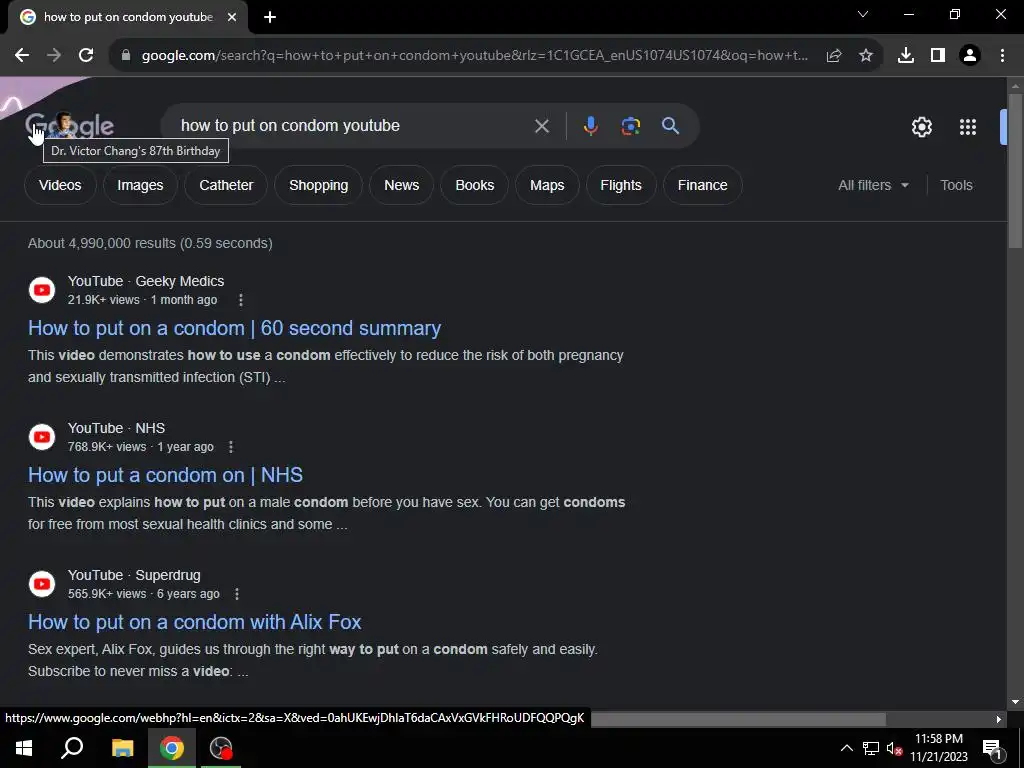Switch to the Books results
The width and height of the screenshot is (1024, 768).
(x=475, y=185)
